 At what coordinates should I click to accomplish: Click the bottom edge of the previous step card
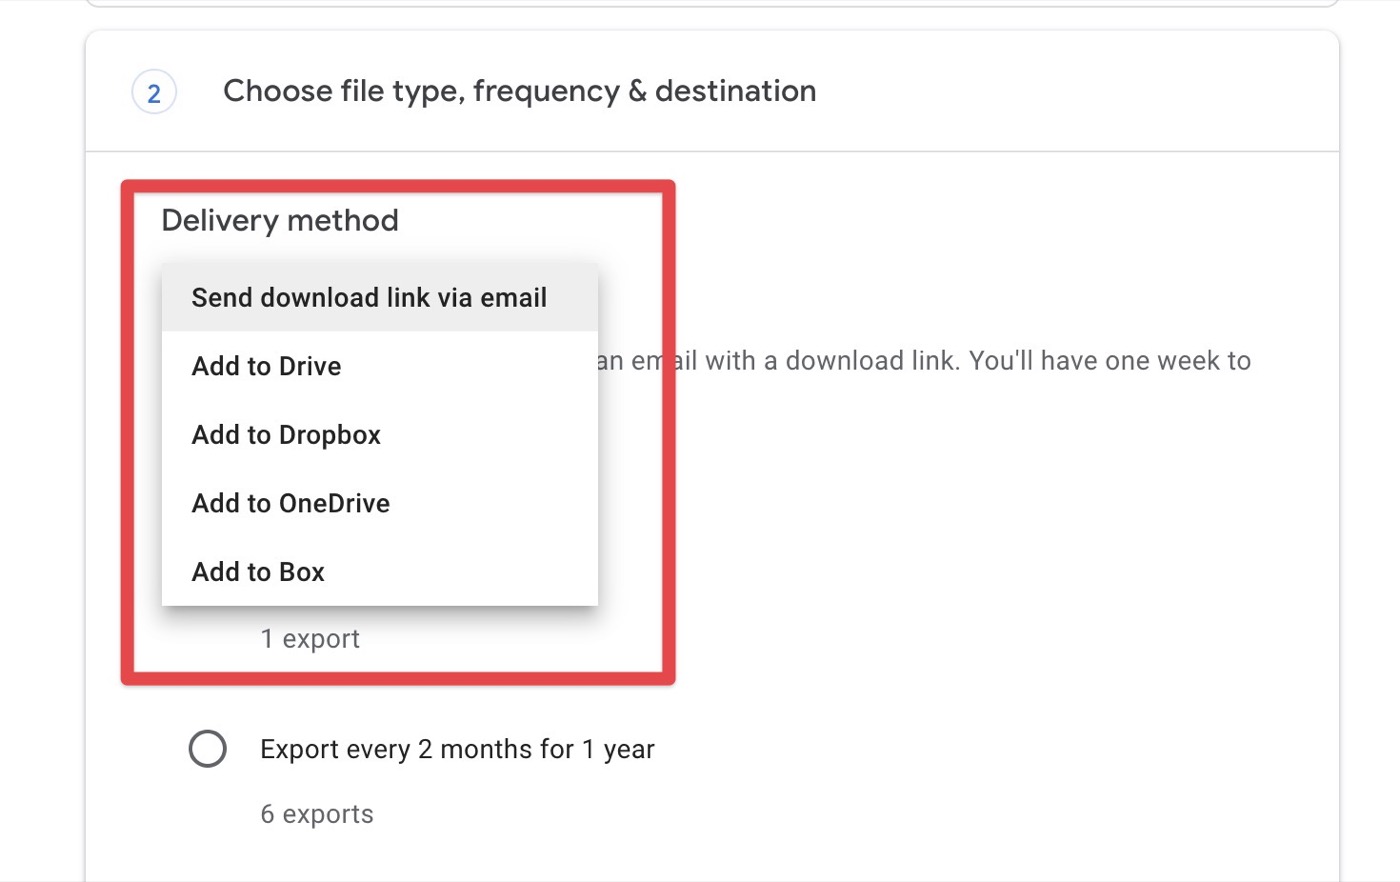(x=712, y=4)
